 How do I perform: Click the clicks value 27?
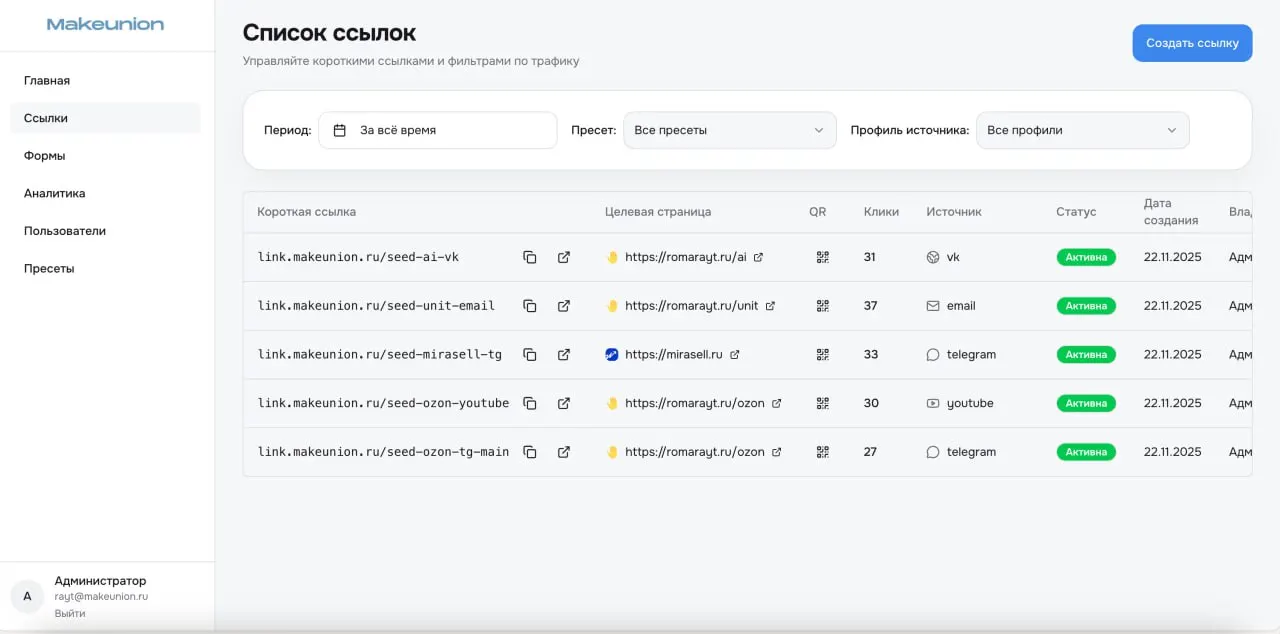click(870, 452)
